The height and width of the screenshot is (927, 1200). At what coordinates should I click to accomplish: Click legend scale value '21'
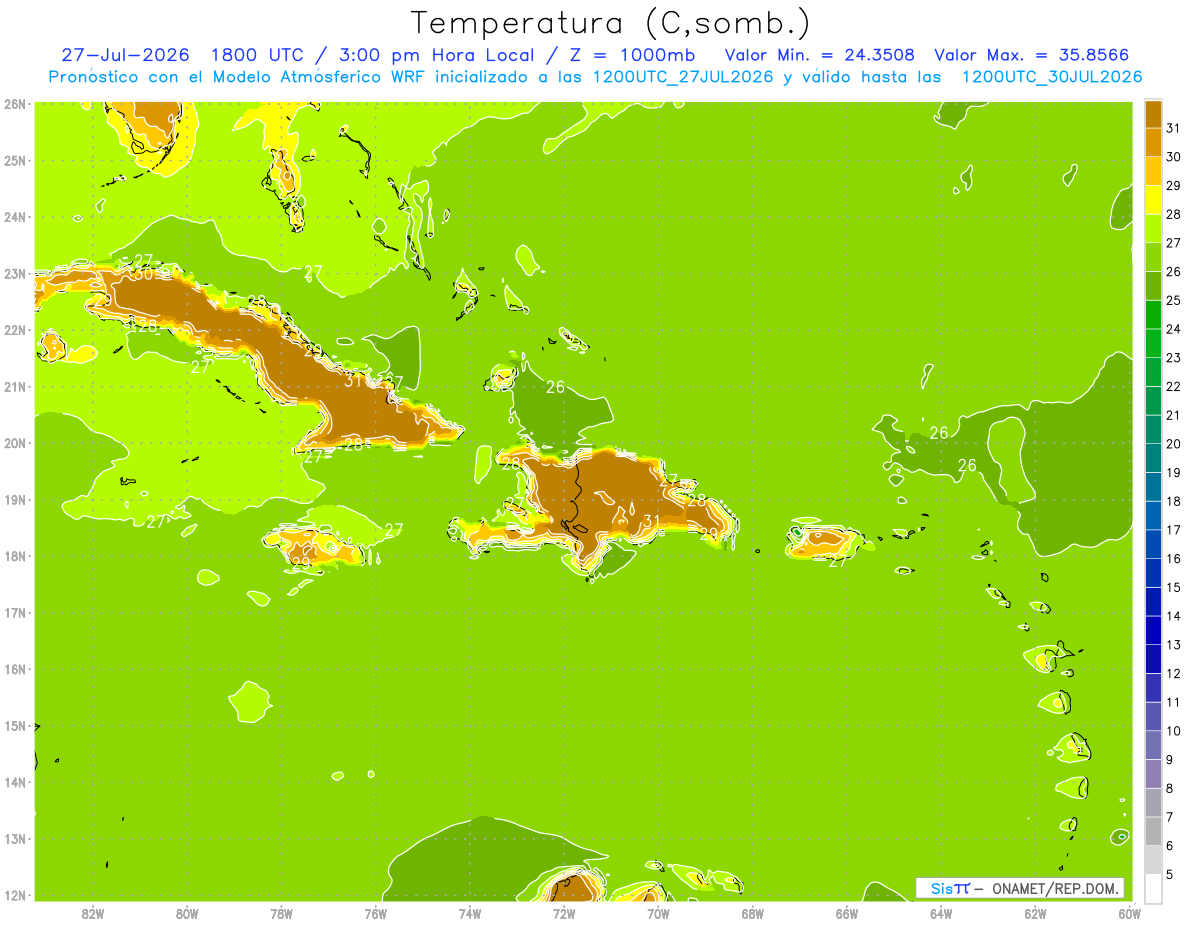point(1173,415)
